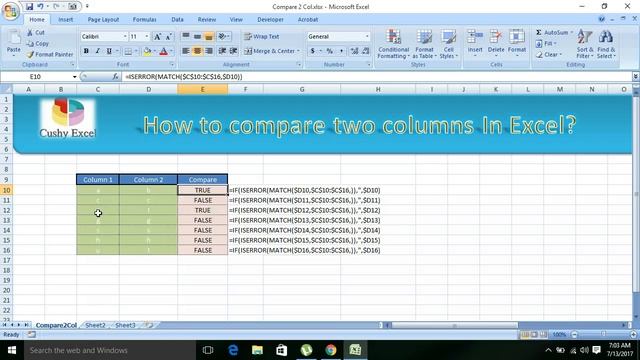Click the Office Button orb
This screenshot has width=640, height=360.
(x=10, y=10)
